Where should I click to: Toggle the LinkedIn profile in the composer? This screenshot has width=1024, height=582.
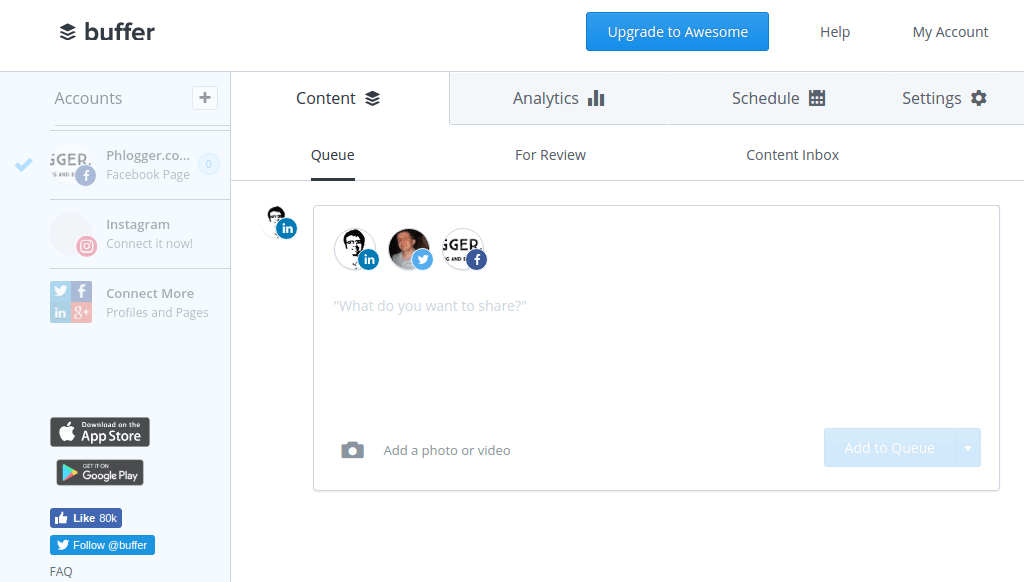click(x=355, y=250)
